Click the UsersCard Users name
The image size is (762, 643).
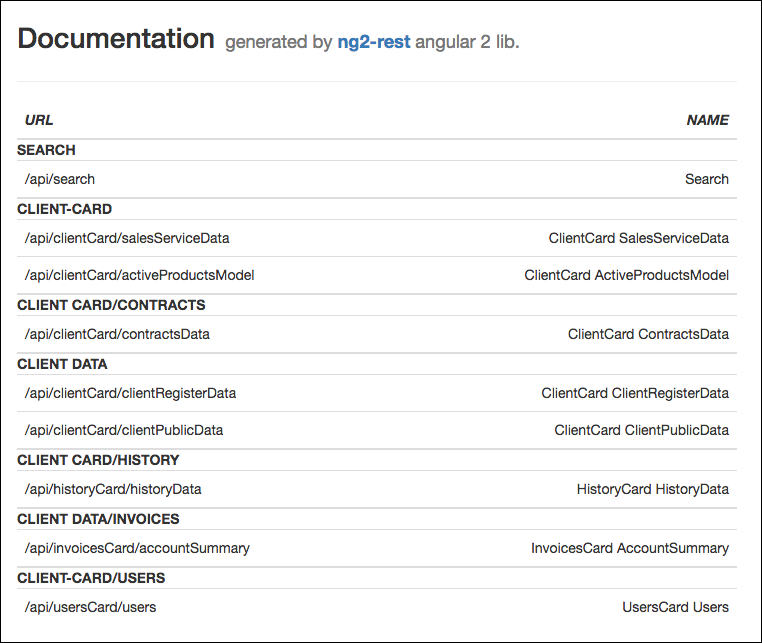coord(675,607)
